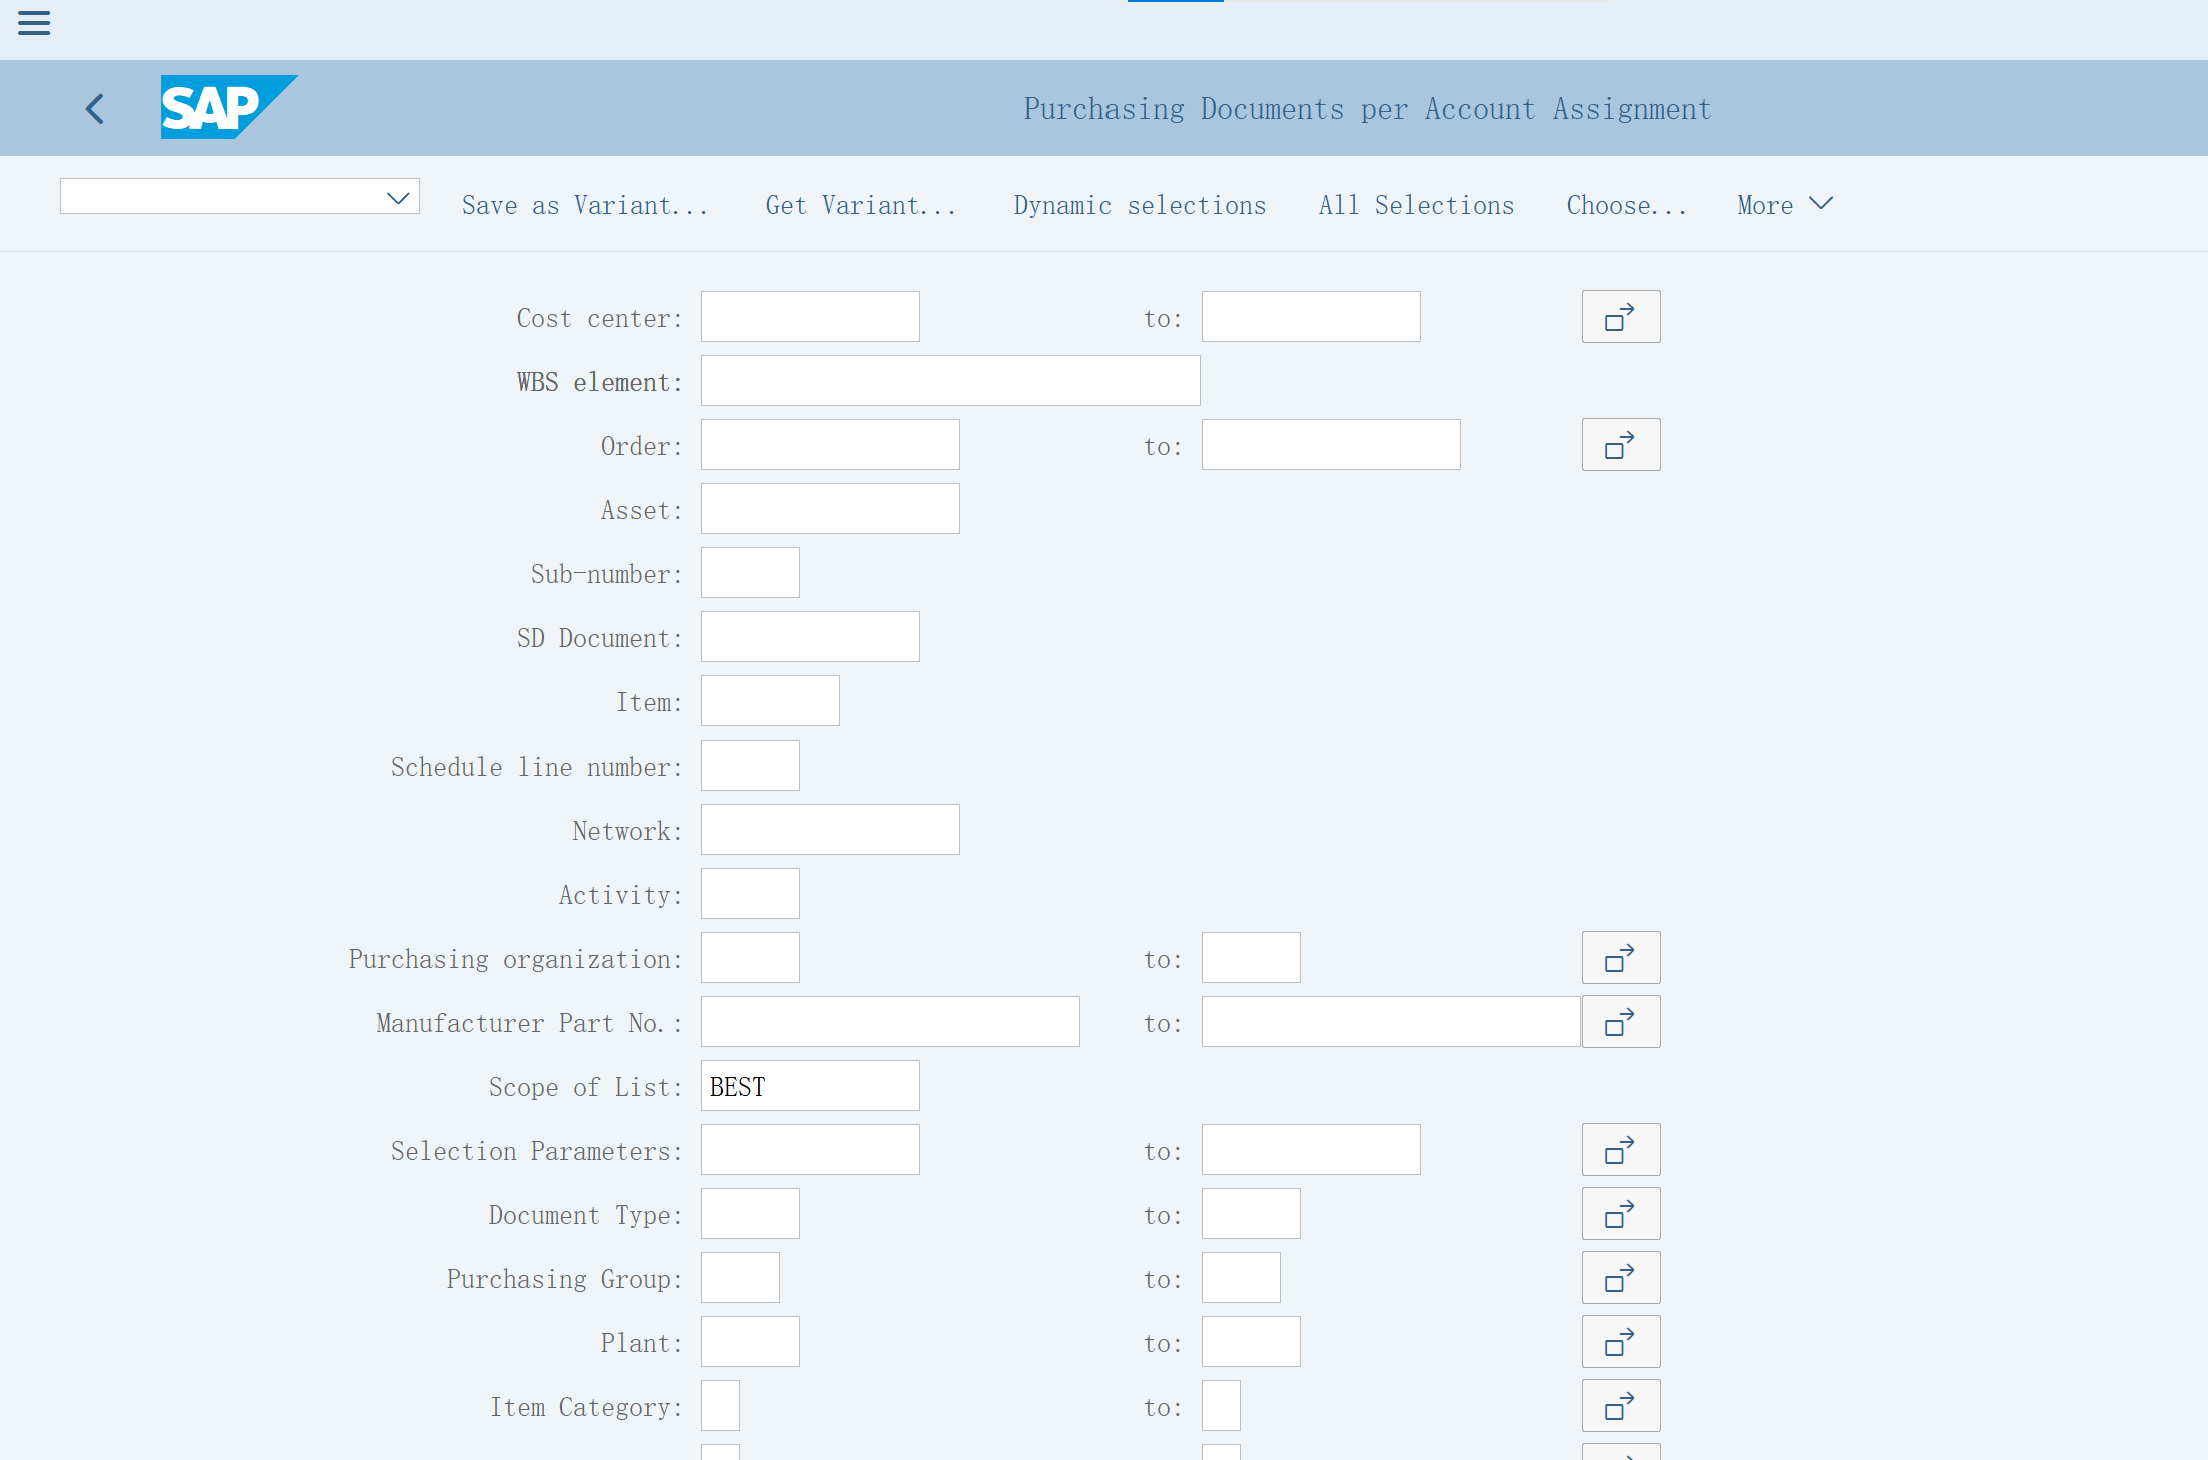
Task: Expand the More menu
Action: (1784, 205)
